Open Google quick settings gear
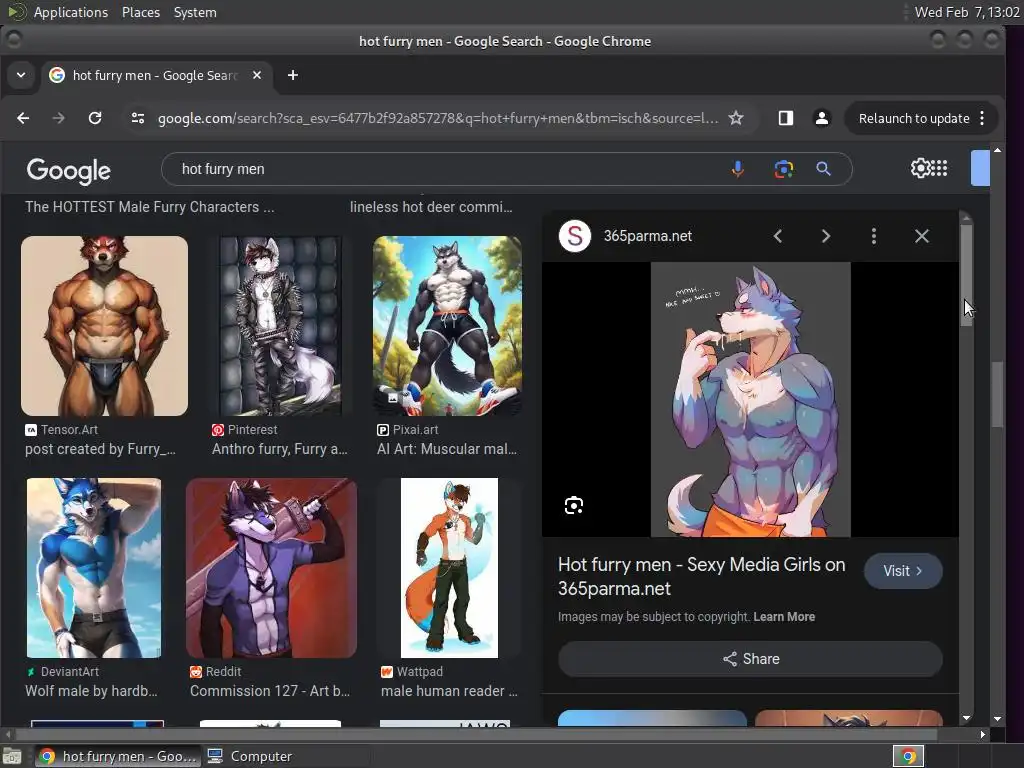Screen dimensions: 1024x768 [920, 168]
